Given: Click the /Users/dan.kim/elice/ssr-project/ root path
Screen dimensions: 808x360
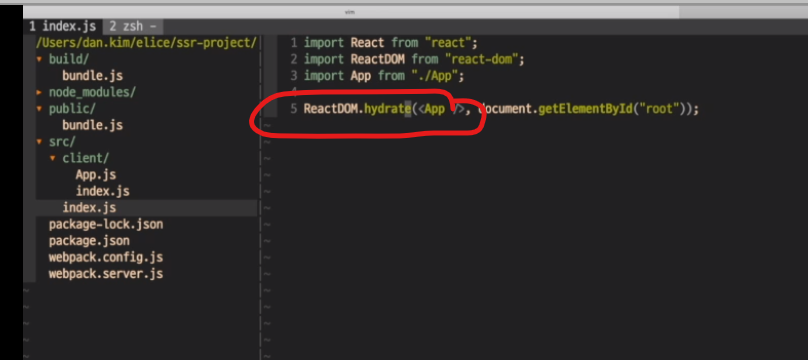Looking at the screenshot, I should coord(146,43).
